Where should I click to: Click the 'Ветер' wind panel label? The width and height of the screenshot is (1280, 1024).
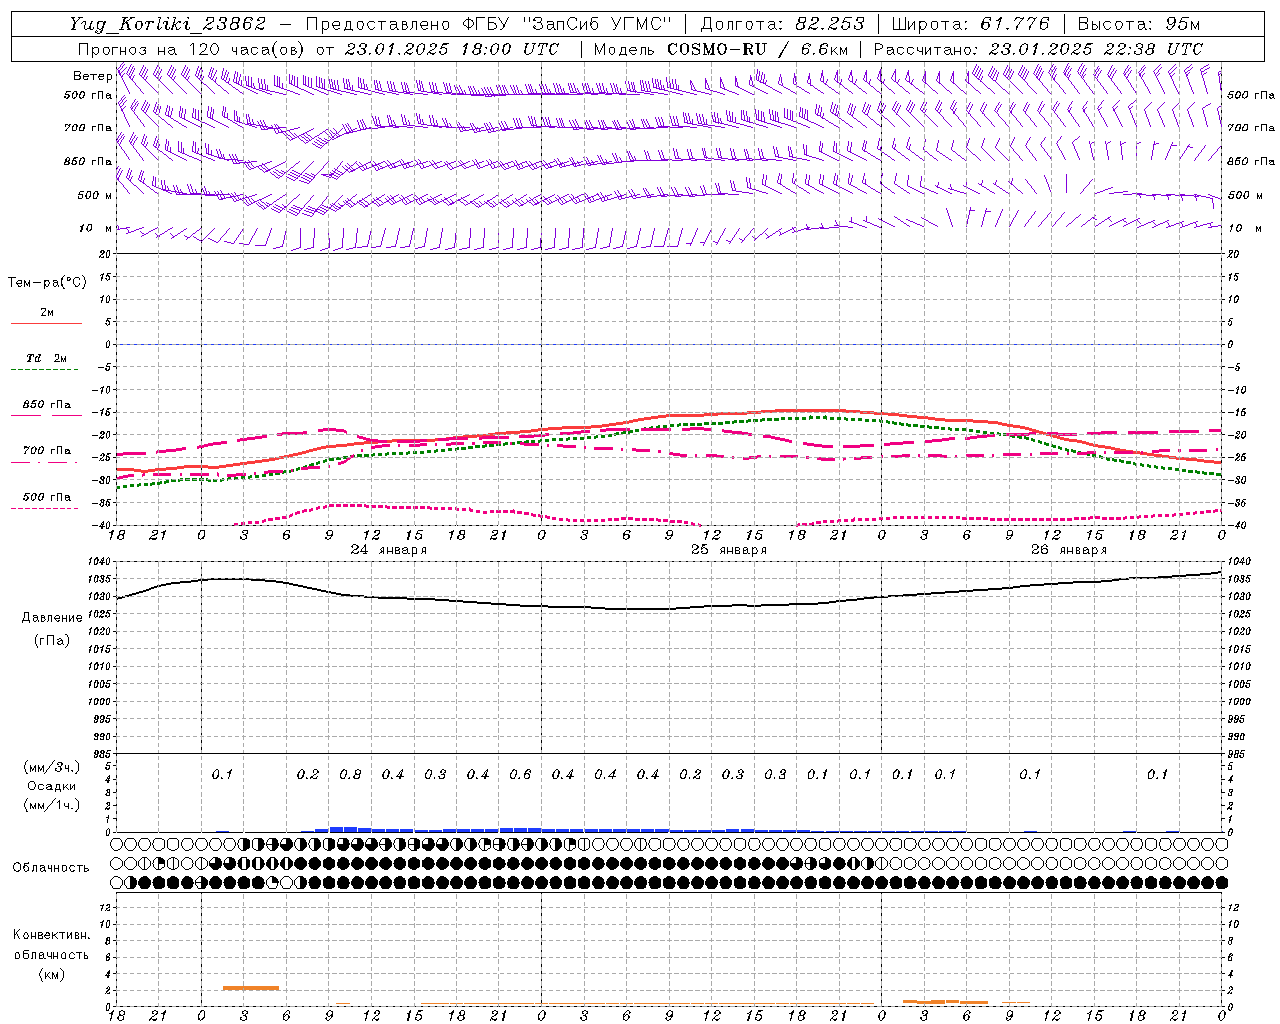click(x=92, y=76)
